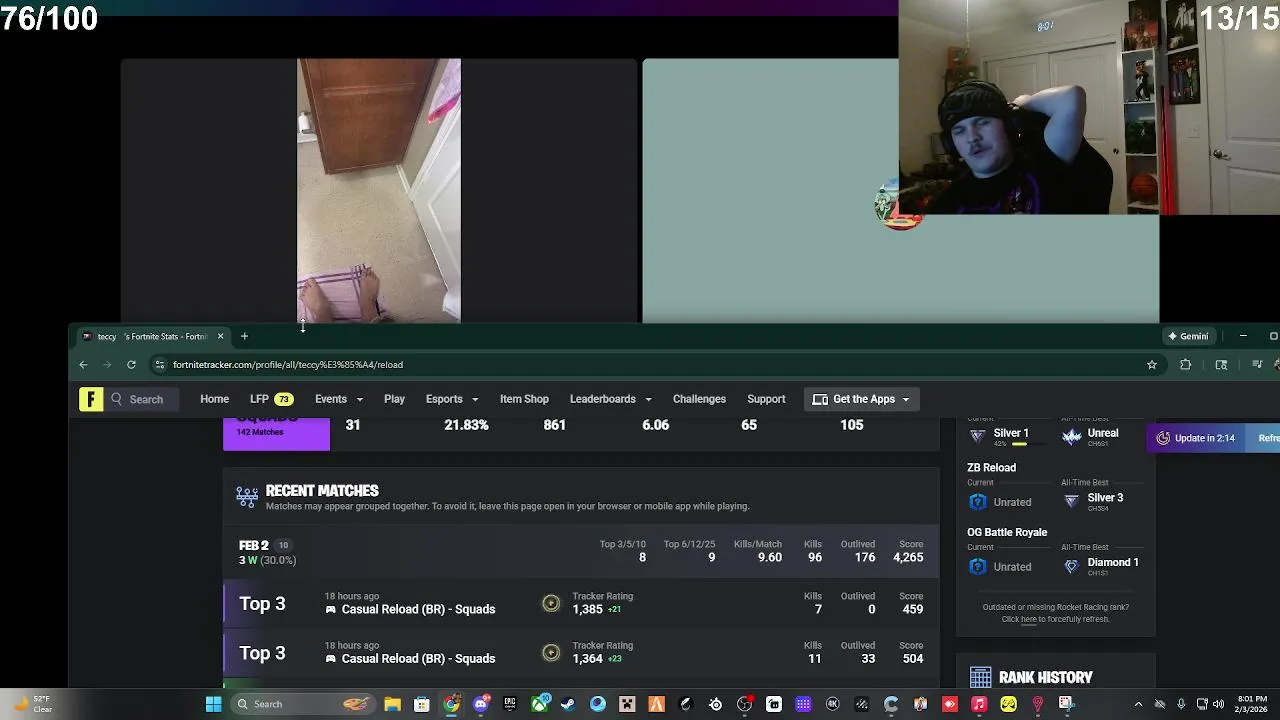
Task: Open the Home menu item
Action: tap(214, 399)
